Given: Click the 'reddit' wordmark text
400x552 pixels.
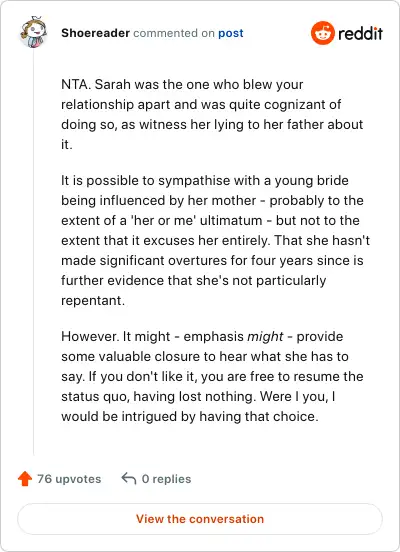Looking at the screenshot, I should pos(360,33).
